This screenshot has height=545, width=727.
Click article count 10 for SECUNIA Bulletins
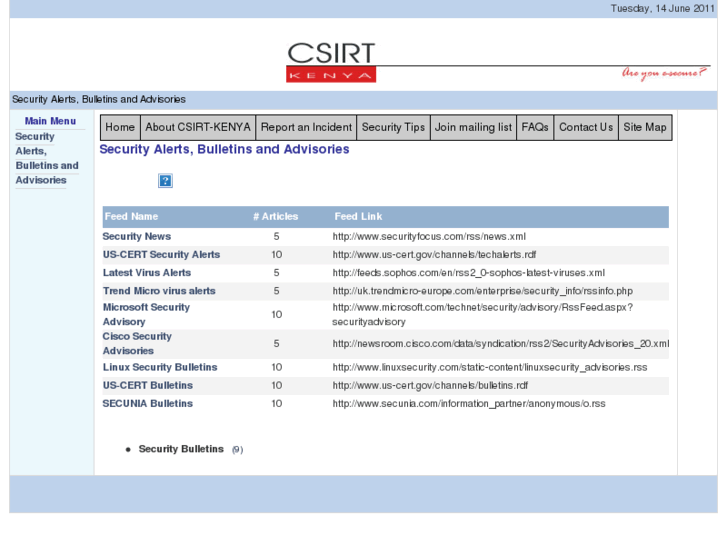(276, 404)
